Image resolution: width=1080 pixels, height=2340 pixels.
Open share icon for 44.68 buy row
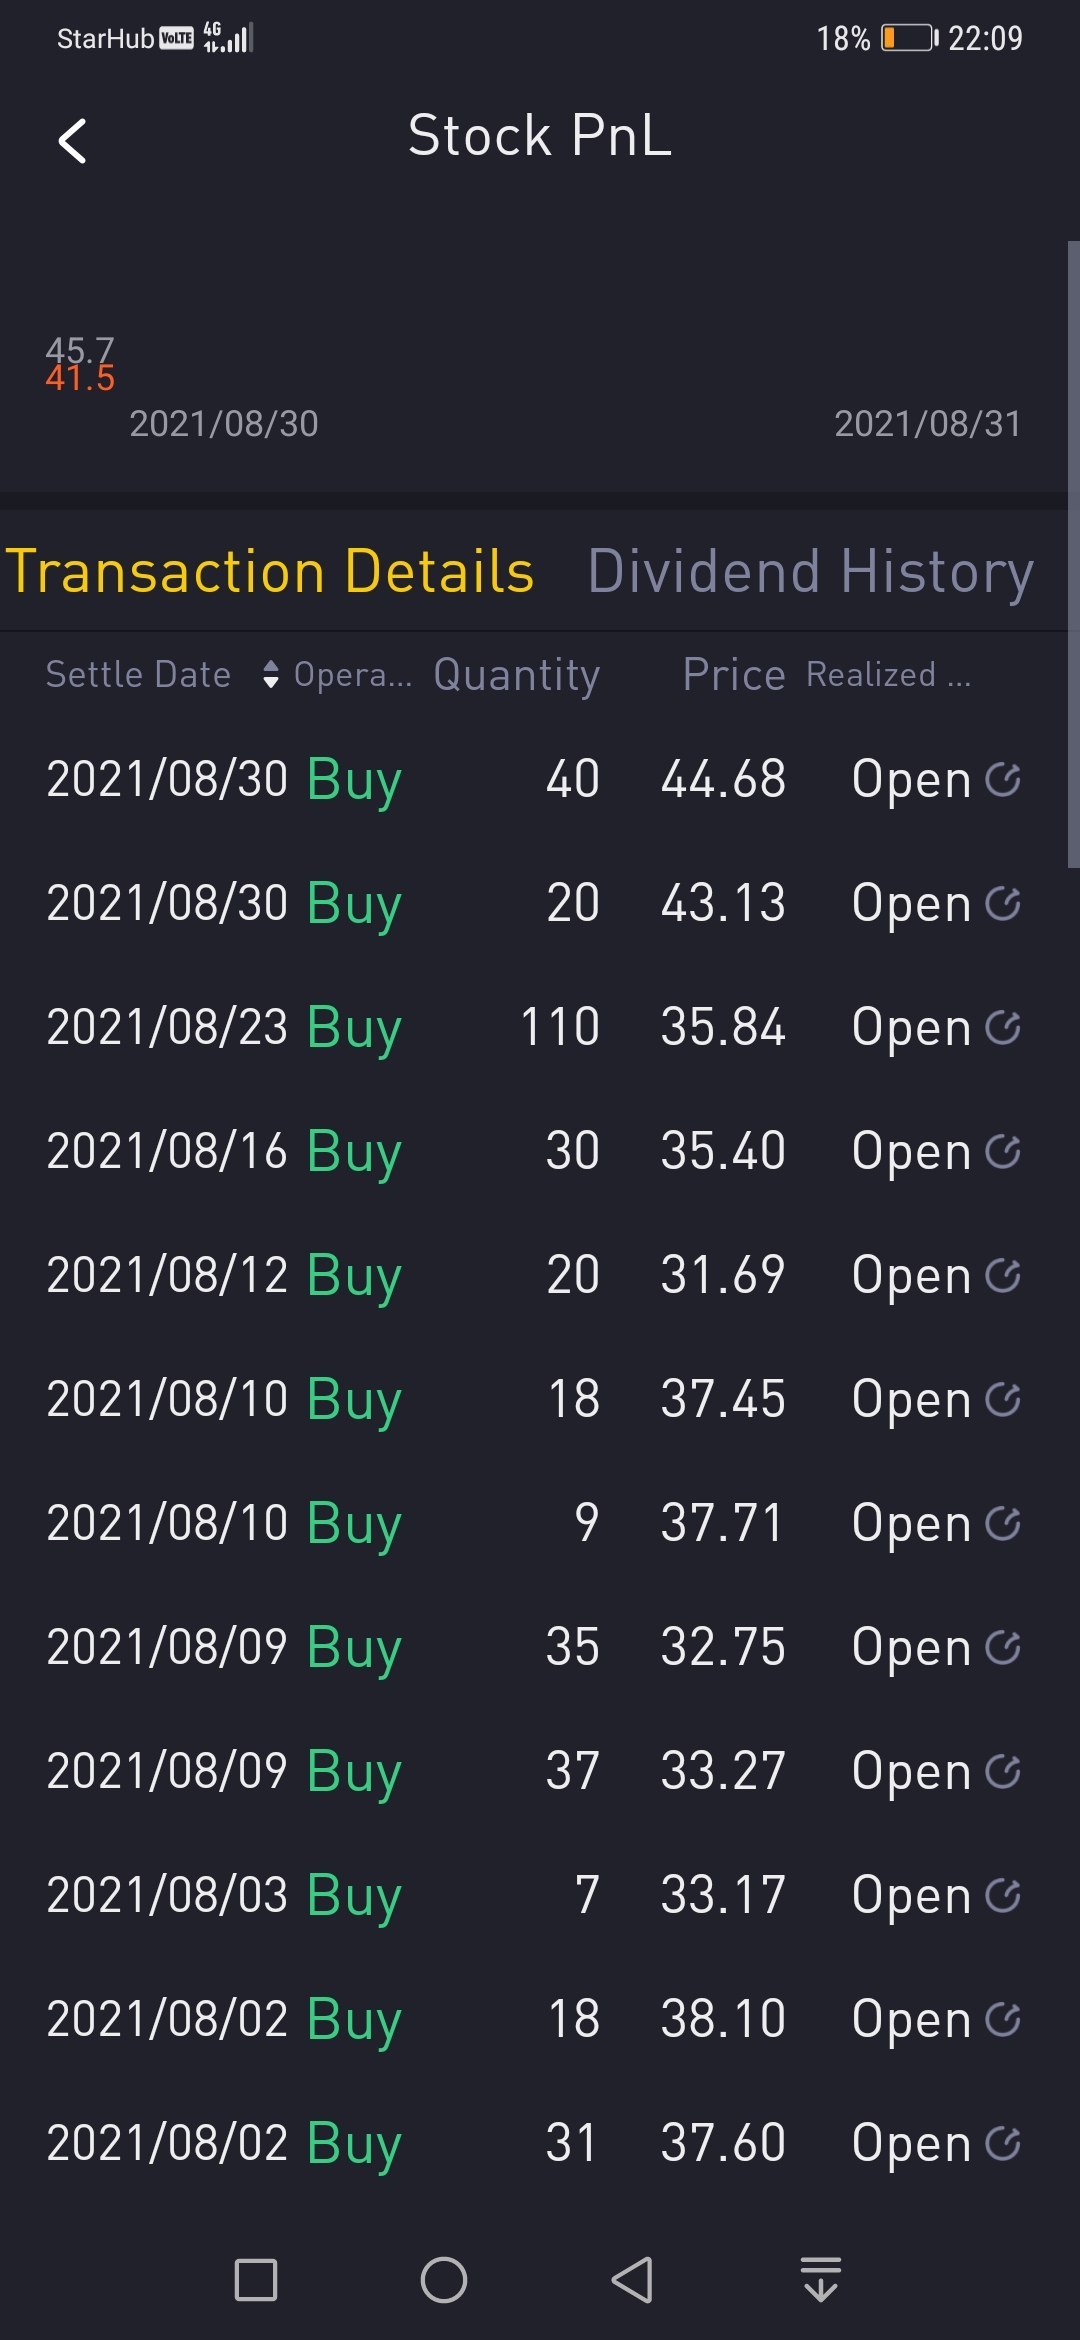[1002, 779]
